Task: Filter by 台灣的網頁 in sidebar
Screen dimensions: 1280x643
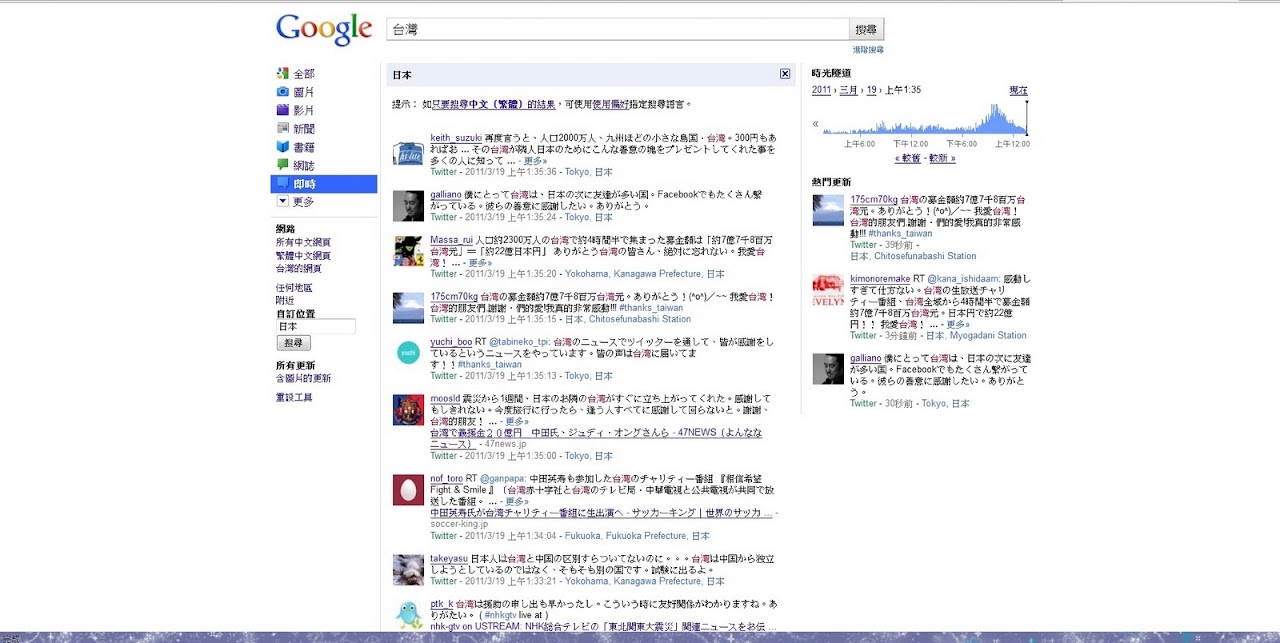Action: point(298,269)
